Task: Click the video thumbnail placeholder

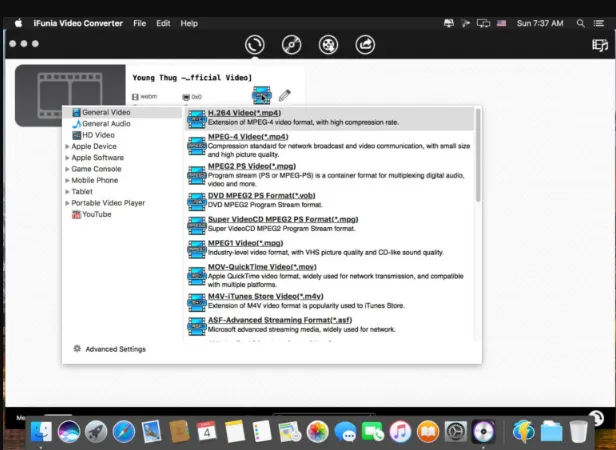Action: tap(70, 96)
